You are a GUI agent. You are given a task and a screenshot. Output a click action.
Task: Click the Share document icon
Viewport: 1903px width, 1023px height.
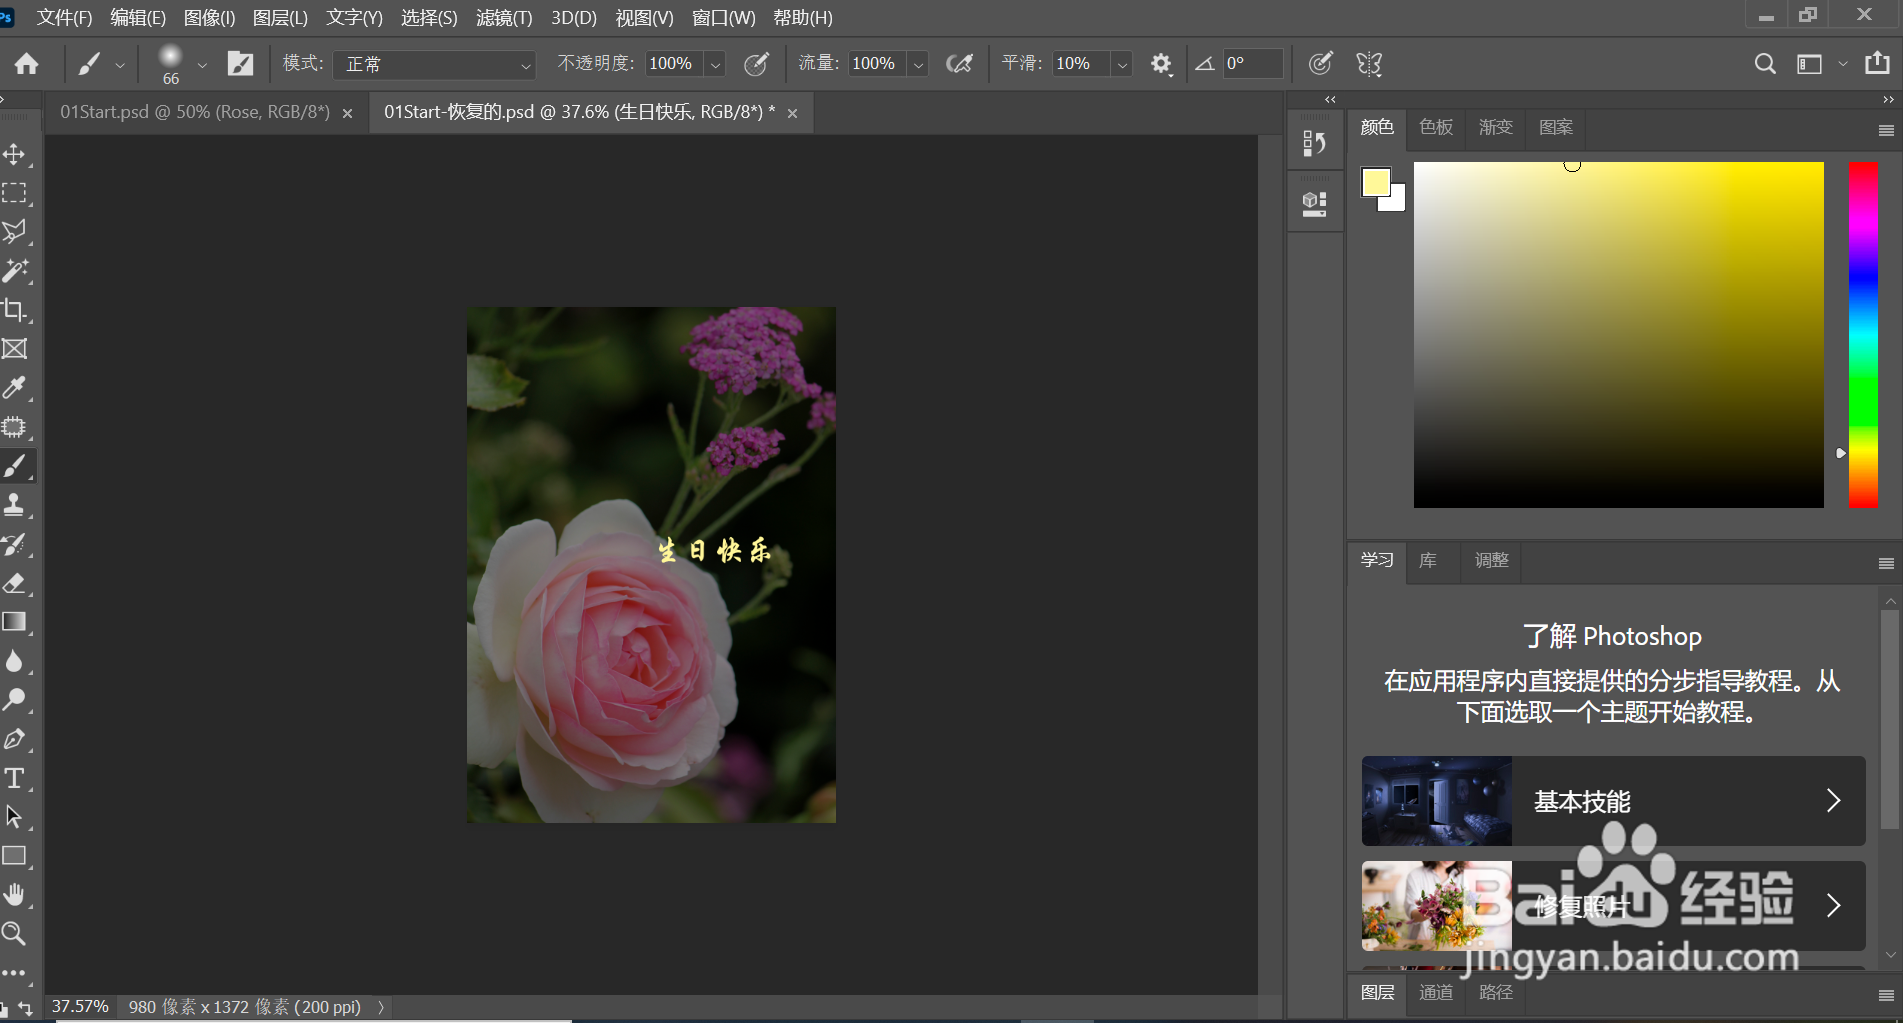click(x=1877, y=63)
